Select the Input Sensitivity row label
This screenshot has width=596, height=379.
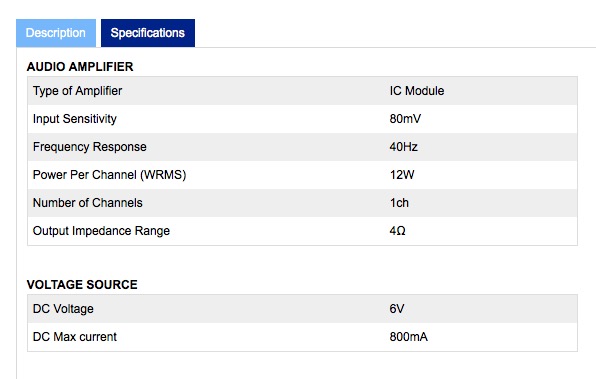75,119
